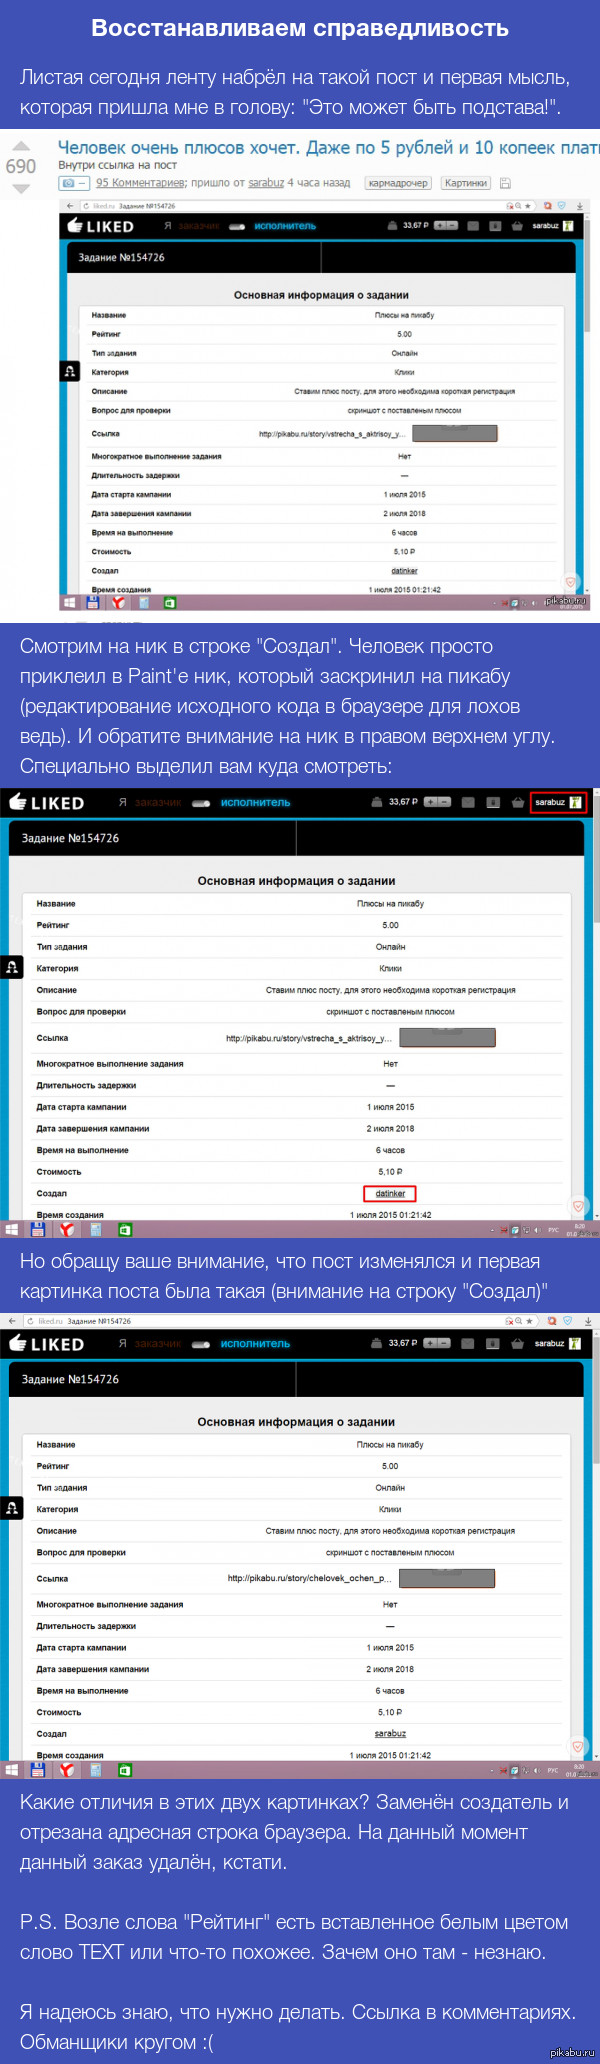Screen dimensions: 600x2064
Task: Click the Windows Start button in the bottom screenshot
Action: (x=12, y=1769)
